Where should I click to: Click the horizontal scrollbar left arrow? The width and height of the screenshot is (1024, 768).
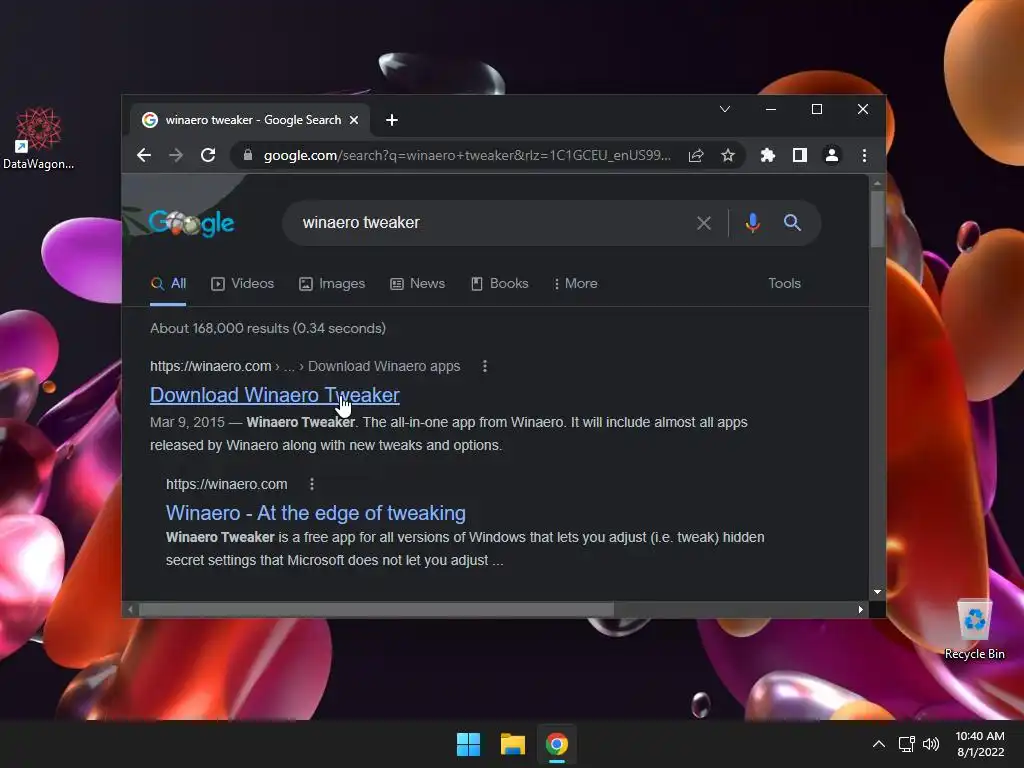[x=131, y=609]
